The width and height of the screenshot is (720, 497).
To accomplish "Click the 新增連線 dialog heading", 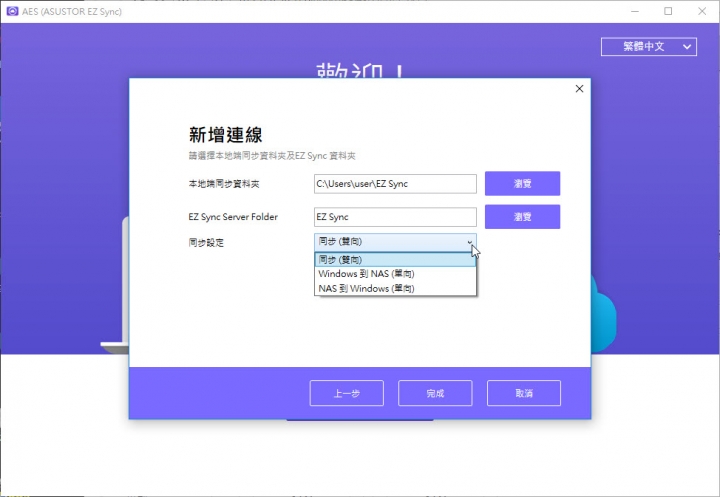I will tap(225, 135).
